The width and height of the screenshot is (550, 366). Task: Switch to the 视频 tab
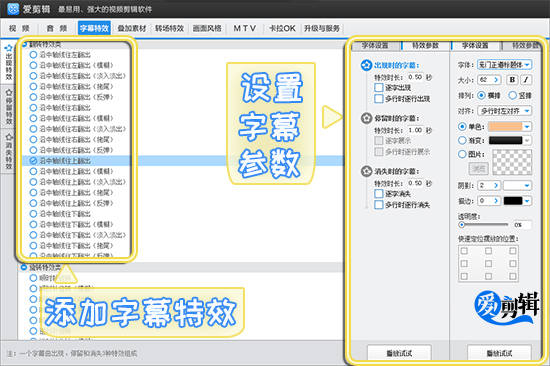pos(19,28)
